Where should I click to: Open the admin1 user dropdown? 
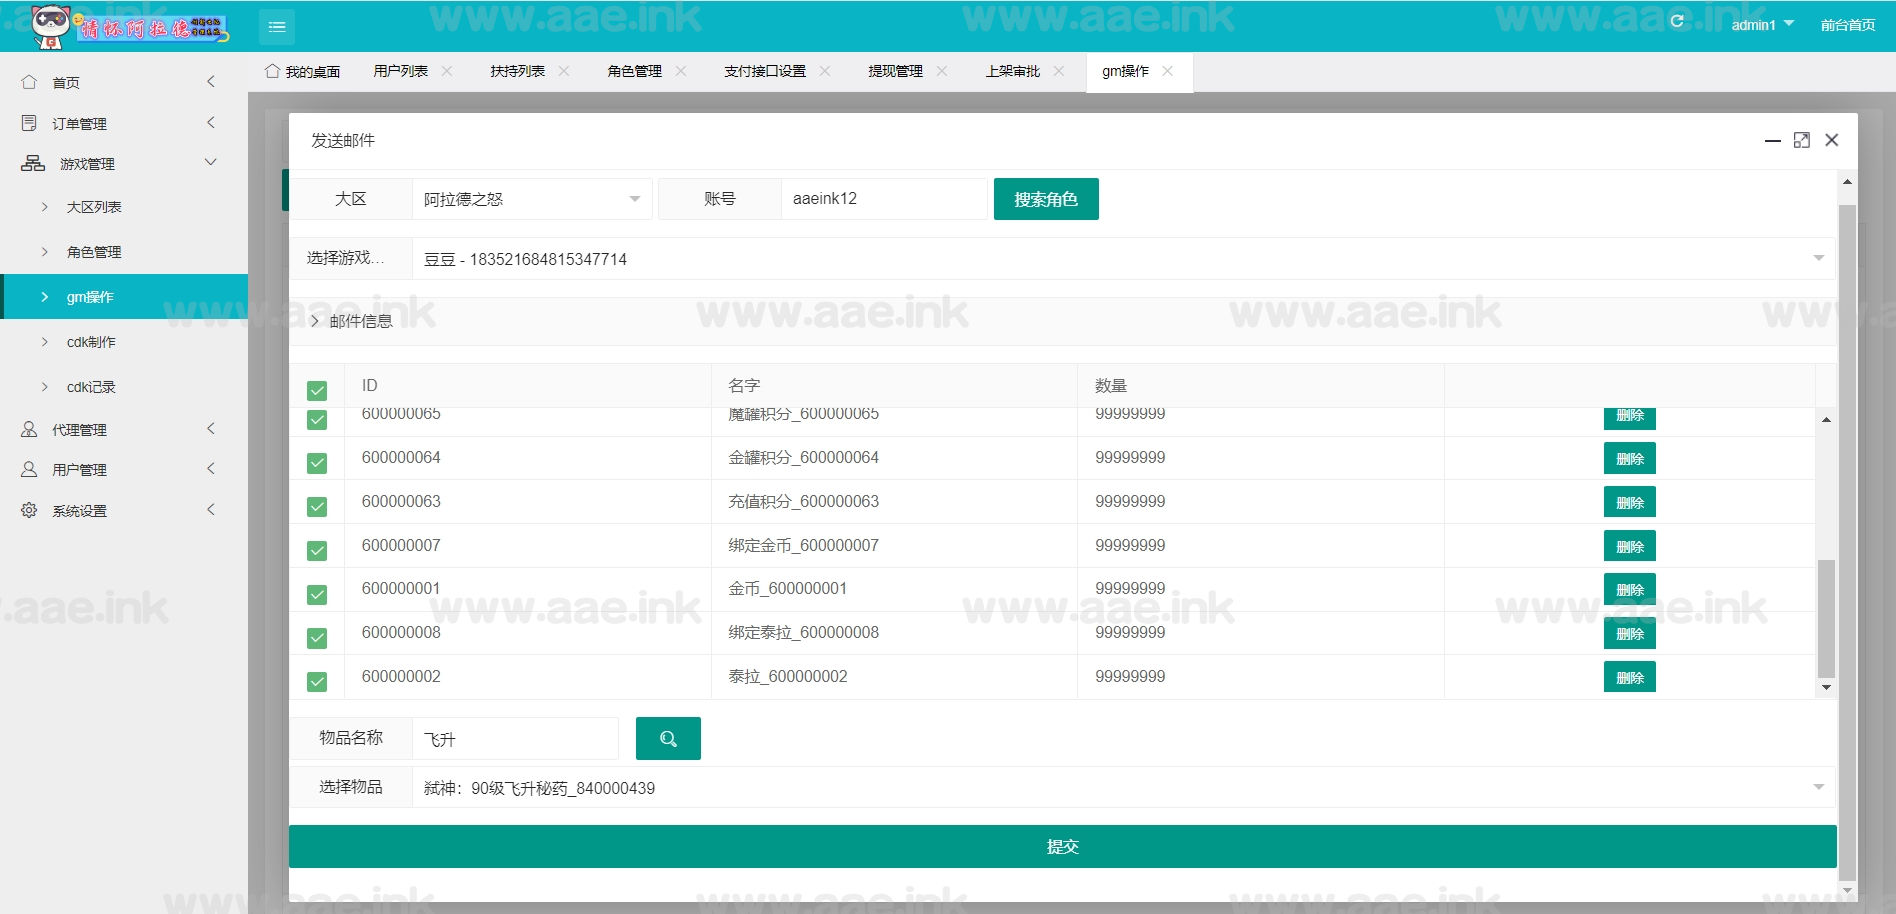click(1762, 24)
